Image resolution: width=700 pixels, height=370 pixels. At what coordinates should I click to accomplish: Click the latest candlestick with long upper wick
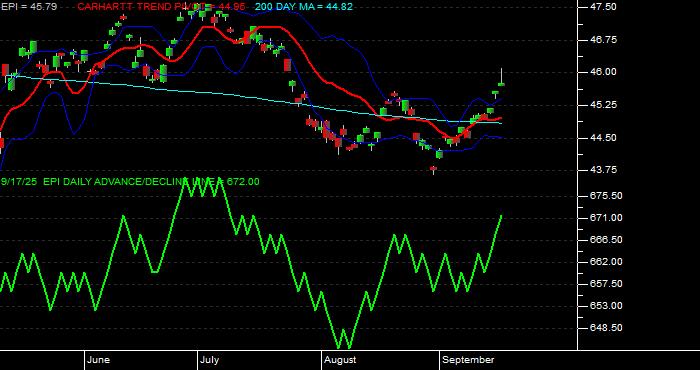(502, 77)
